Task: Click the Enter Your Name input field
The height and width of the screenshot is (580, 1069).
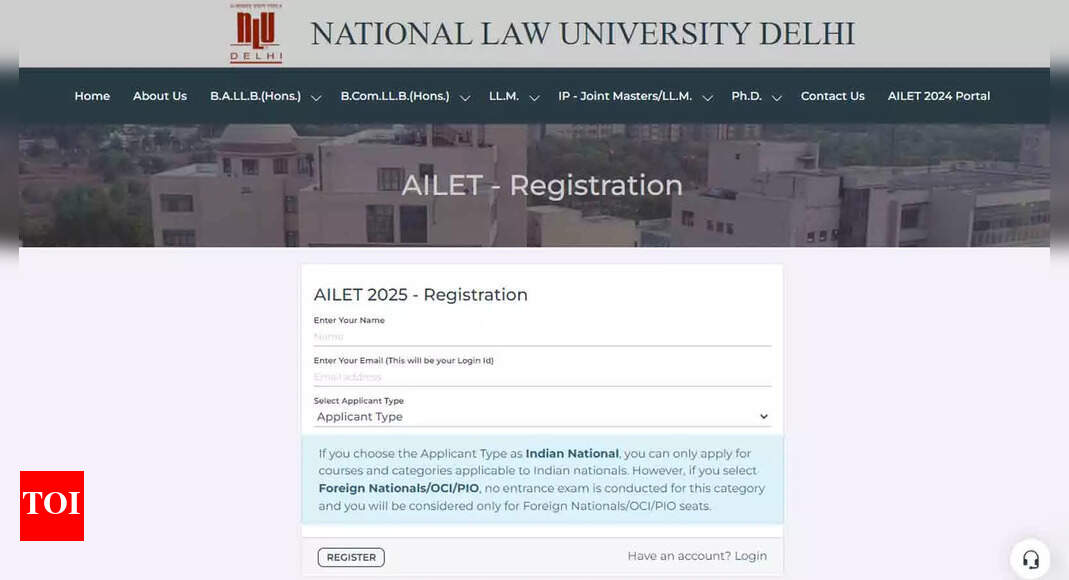Action: coord(542,336)
